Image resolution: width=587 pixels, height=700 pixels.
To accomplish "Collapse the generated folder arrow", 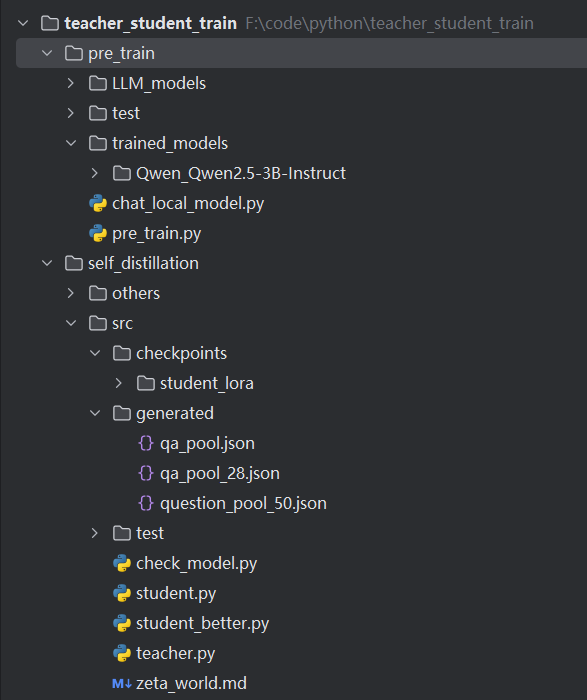I will pos(95,413).
